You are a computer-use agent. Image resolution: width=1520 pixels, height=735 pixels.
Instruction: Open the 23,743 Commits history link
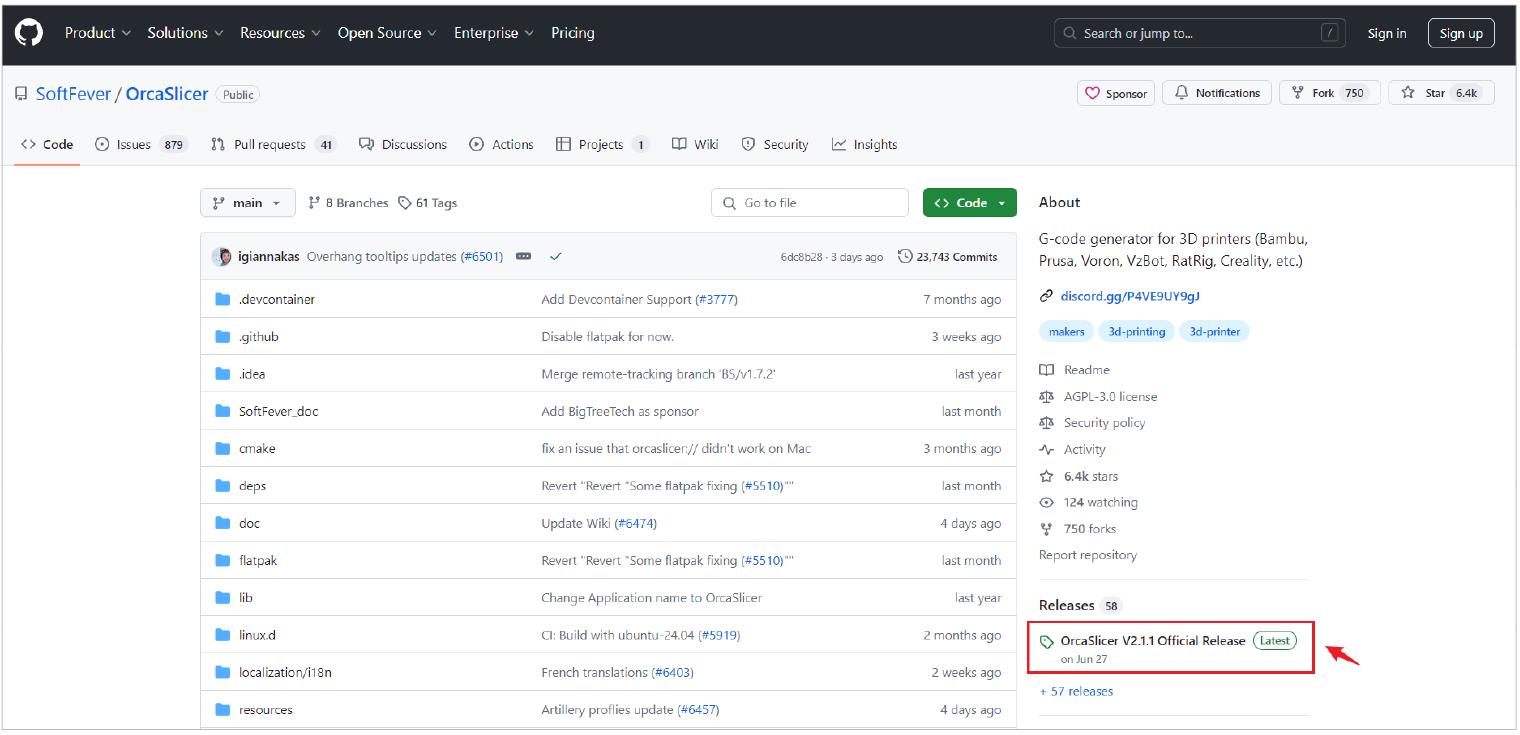(948, 257)
